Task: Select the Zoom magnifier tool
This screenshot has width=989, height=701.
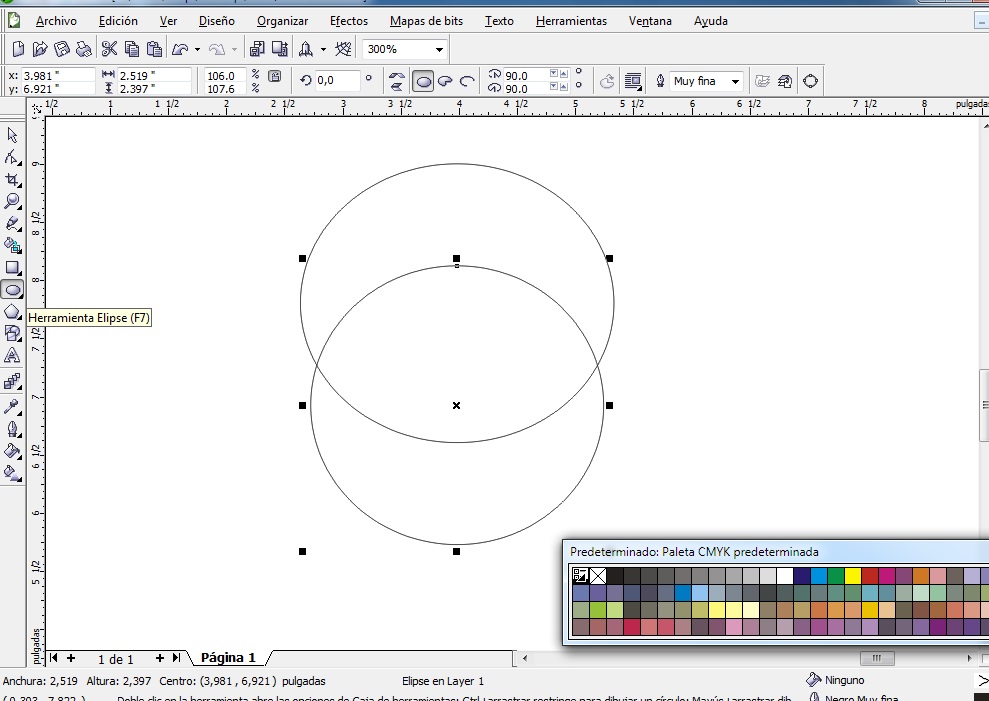Action: point(13,202)
